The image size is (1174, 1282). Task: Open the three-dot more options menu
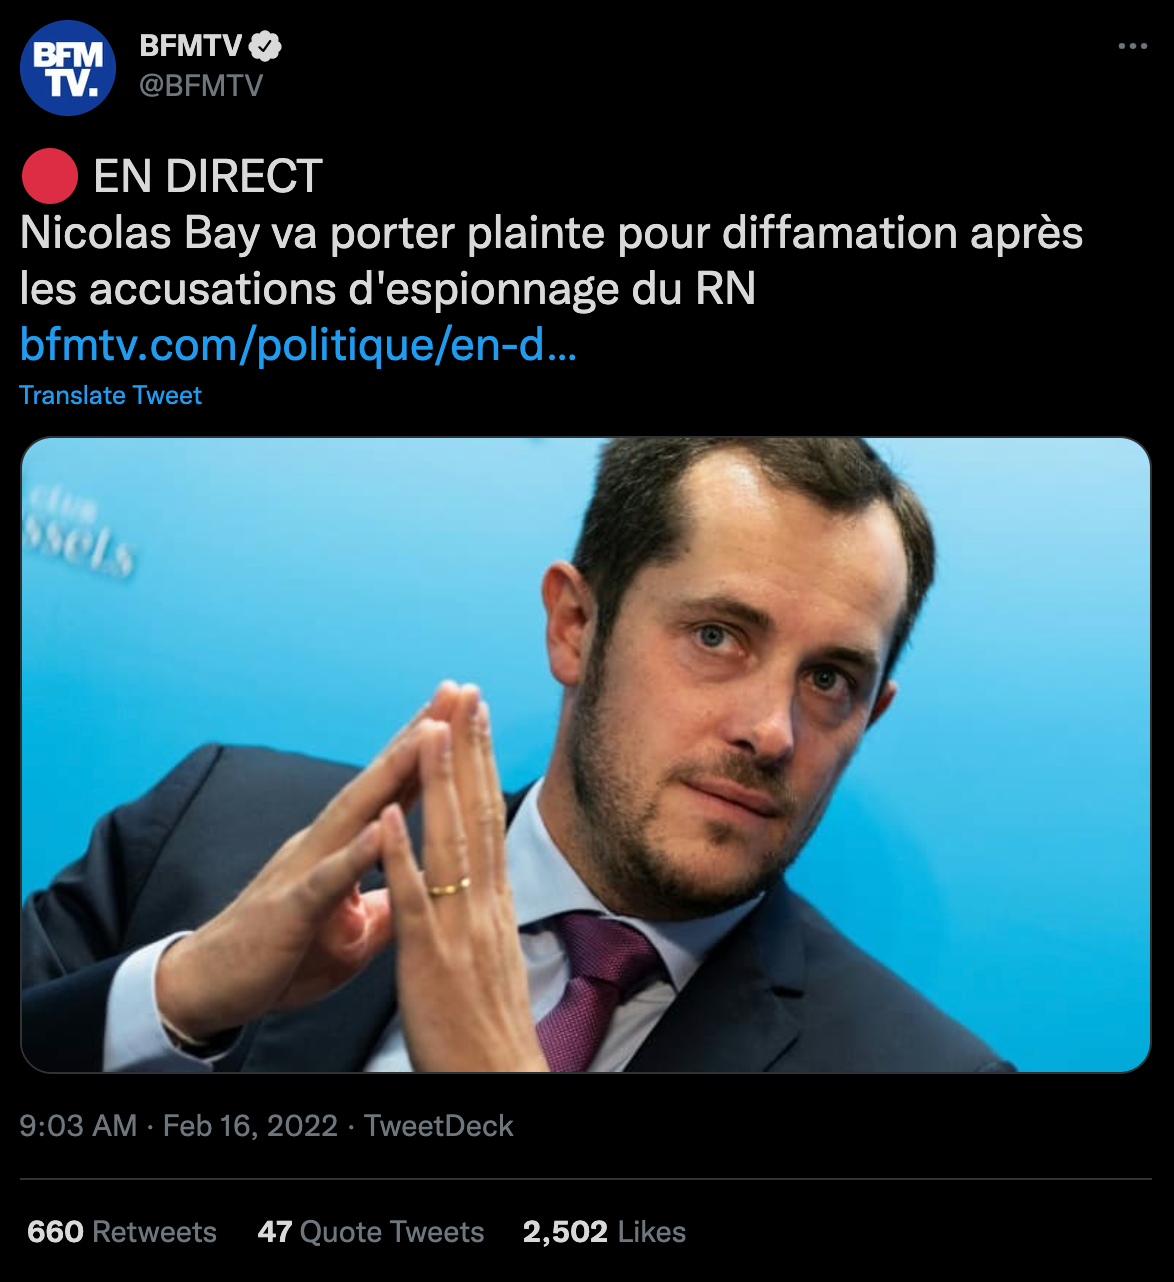1132,47
